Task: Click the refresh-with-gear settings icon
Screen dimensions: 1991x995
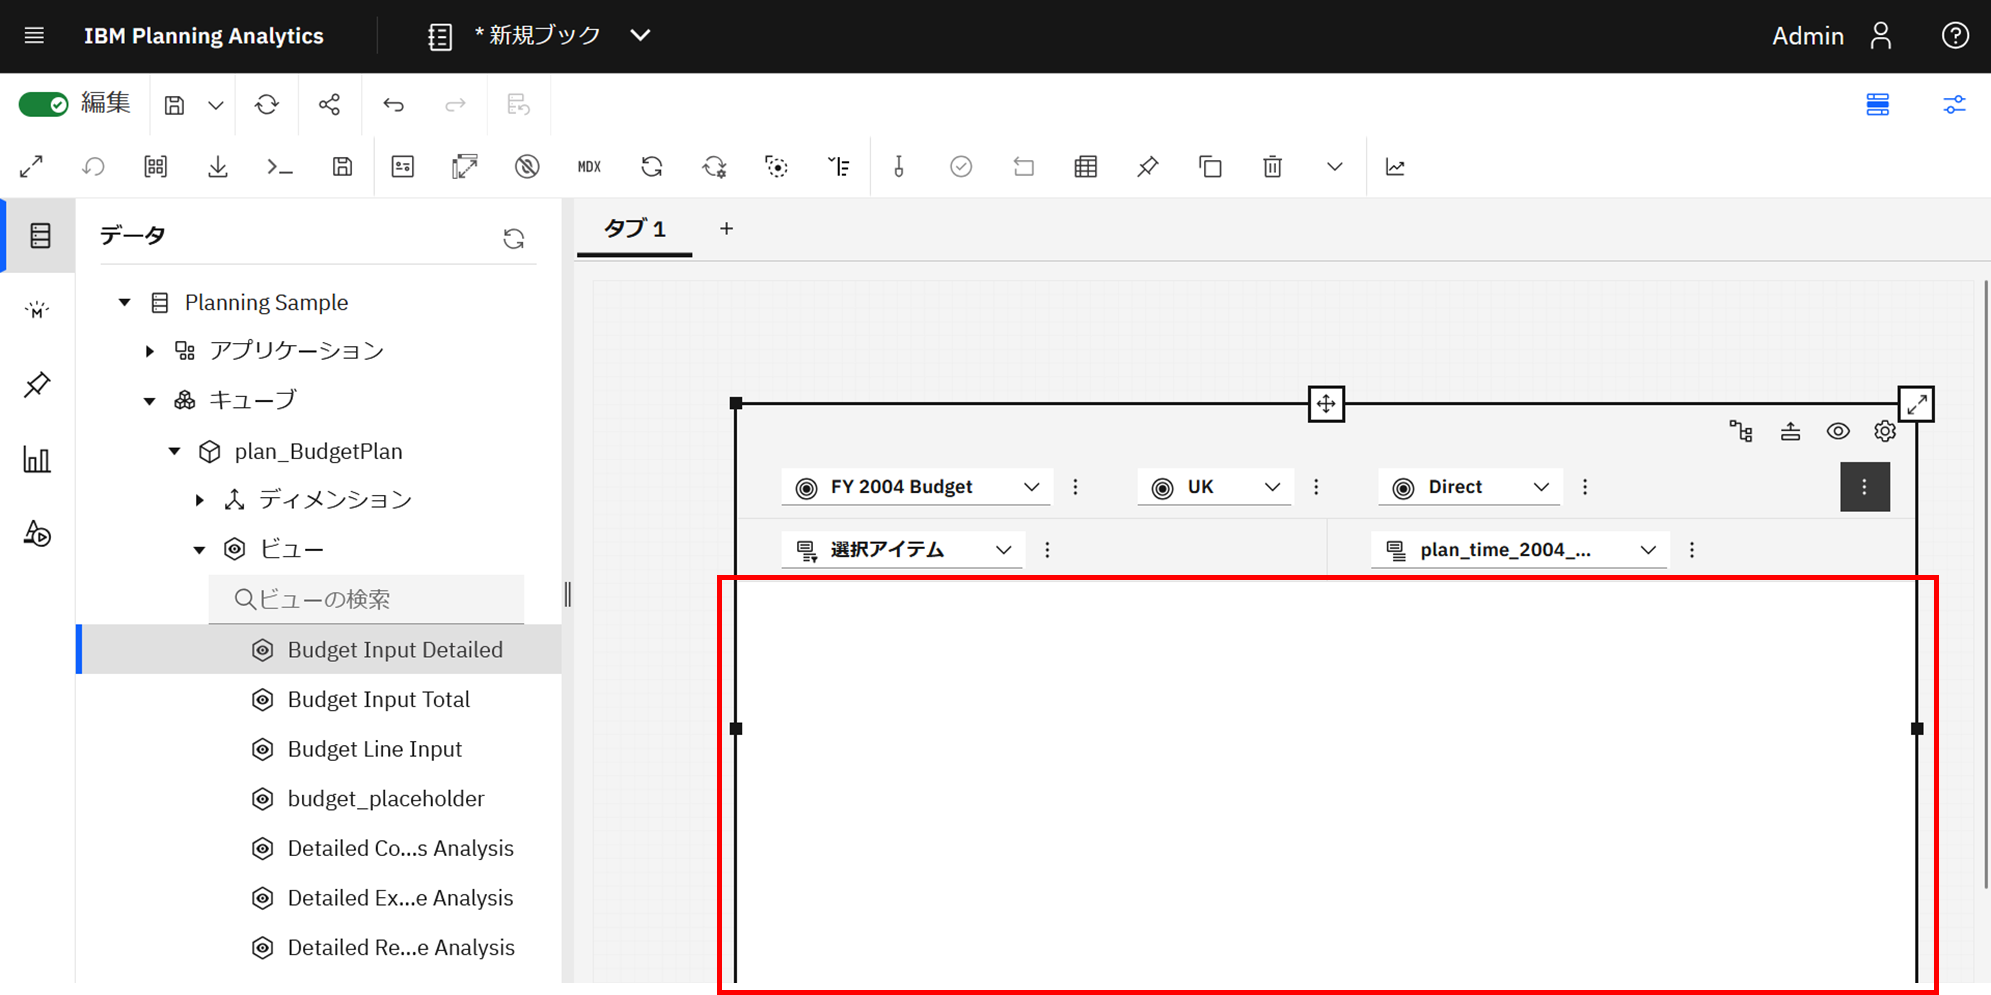Action: (714, 167)
